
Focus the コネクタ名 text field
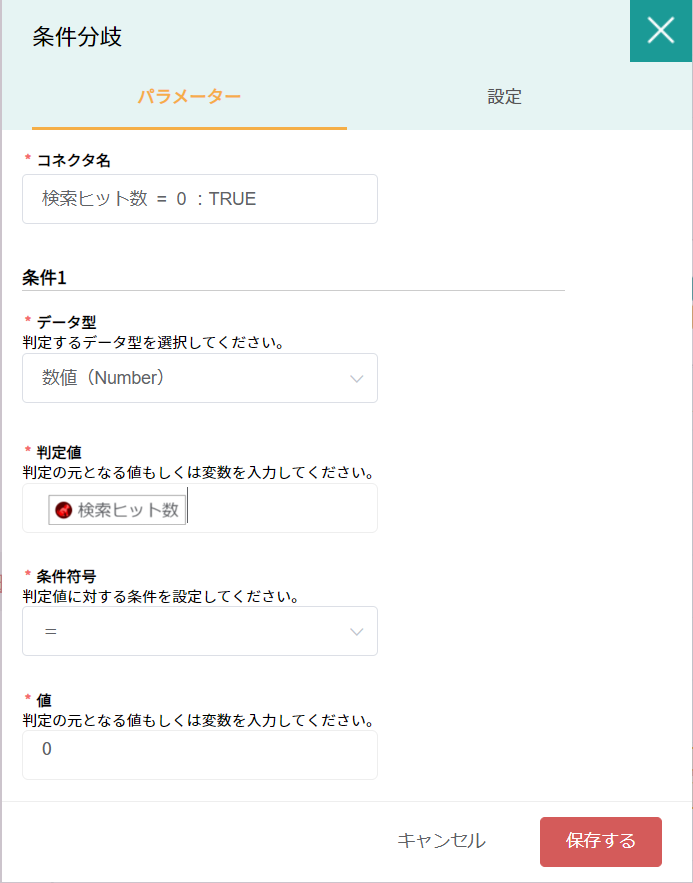point(200,199)
